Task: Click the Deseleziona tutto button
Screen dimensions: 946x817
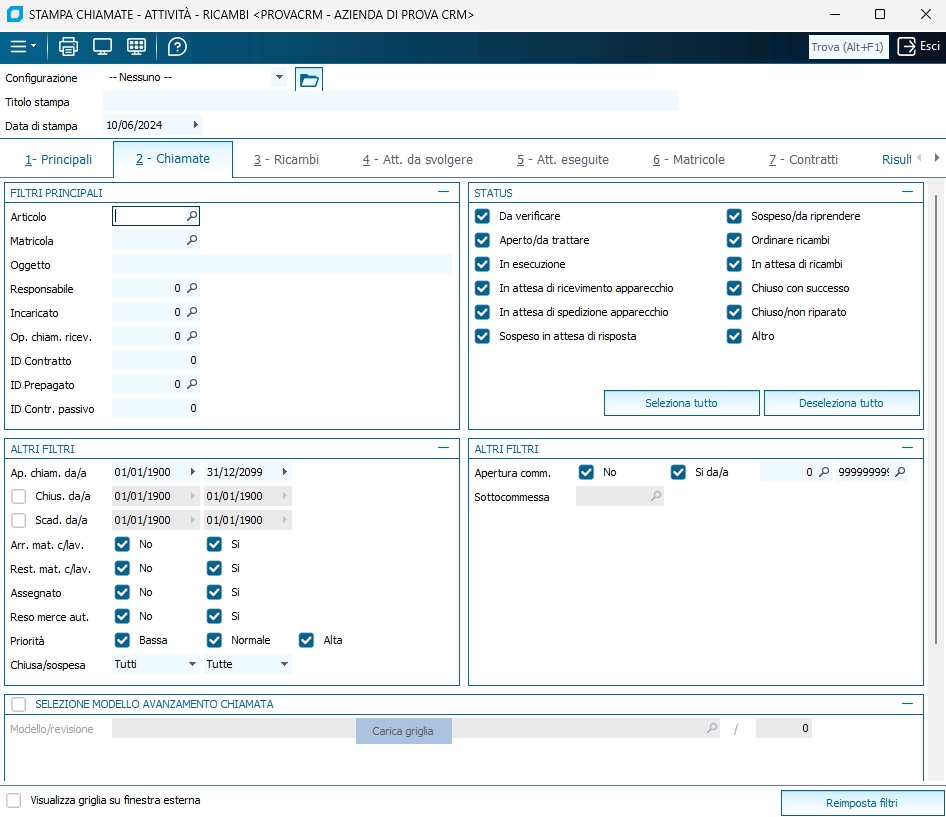Action: click(841, 403)
